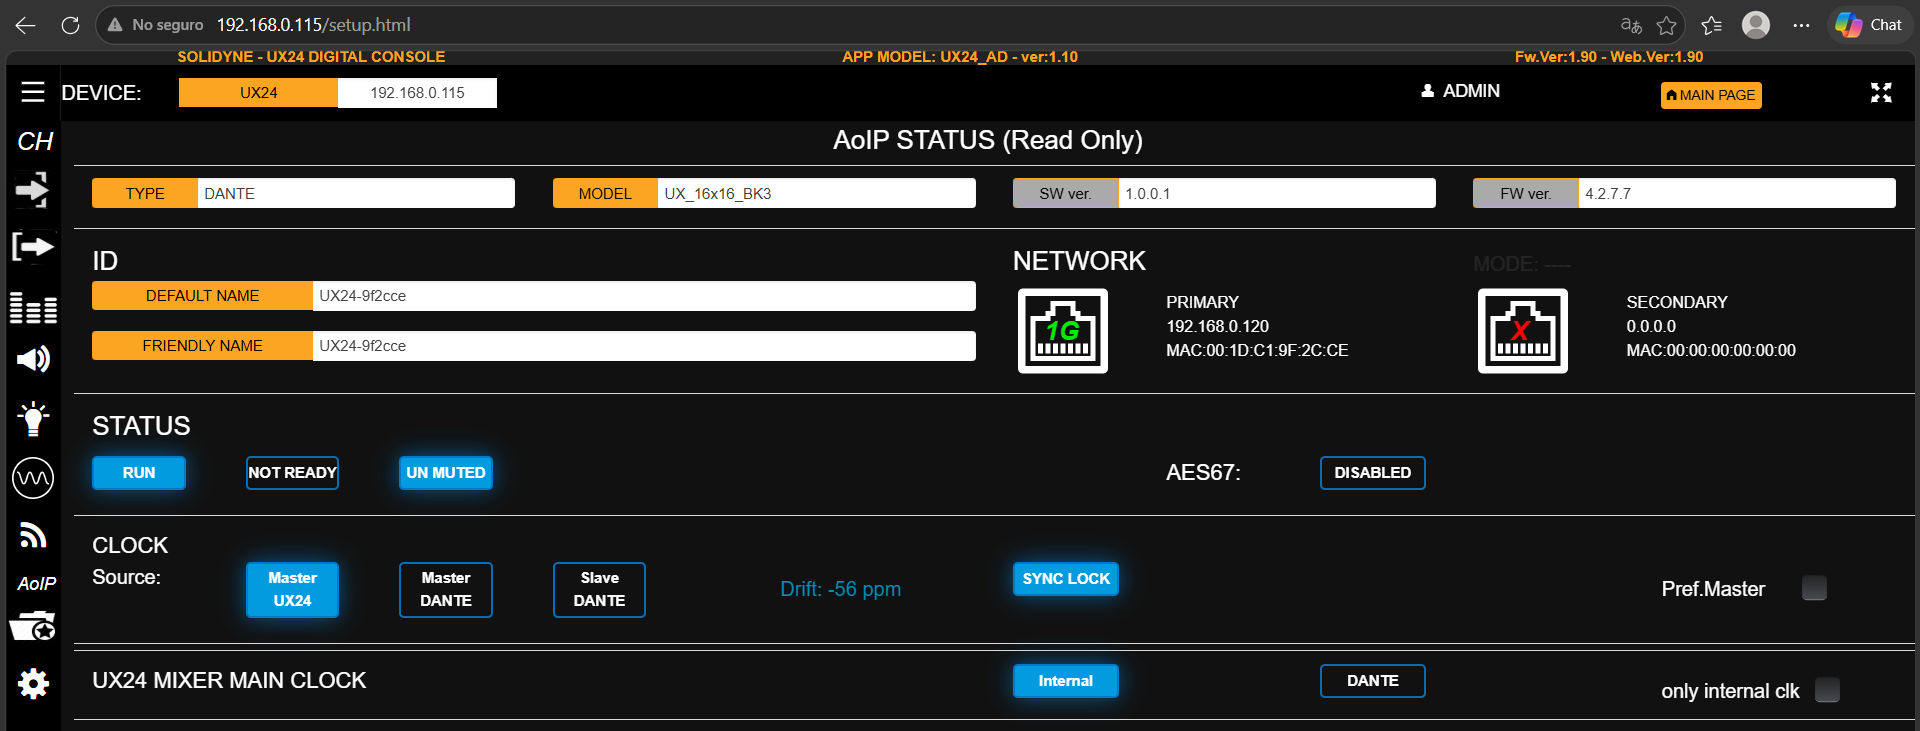Open the streaming feed icon in sidebar
Viewport: 1920px width, 731px height.
click(33, 536)
